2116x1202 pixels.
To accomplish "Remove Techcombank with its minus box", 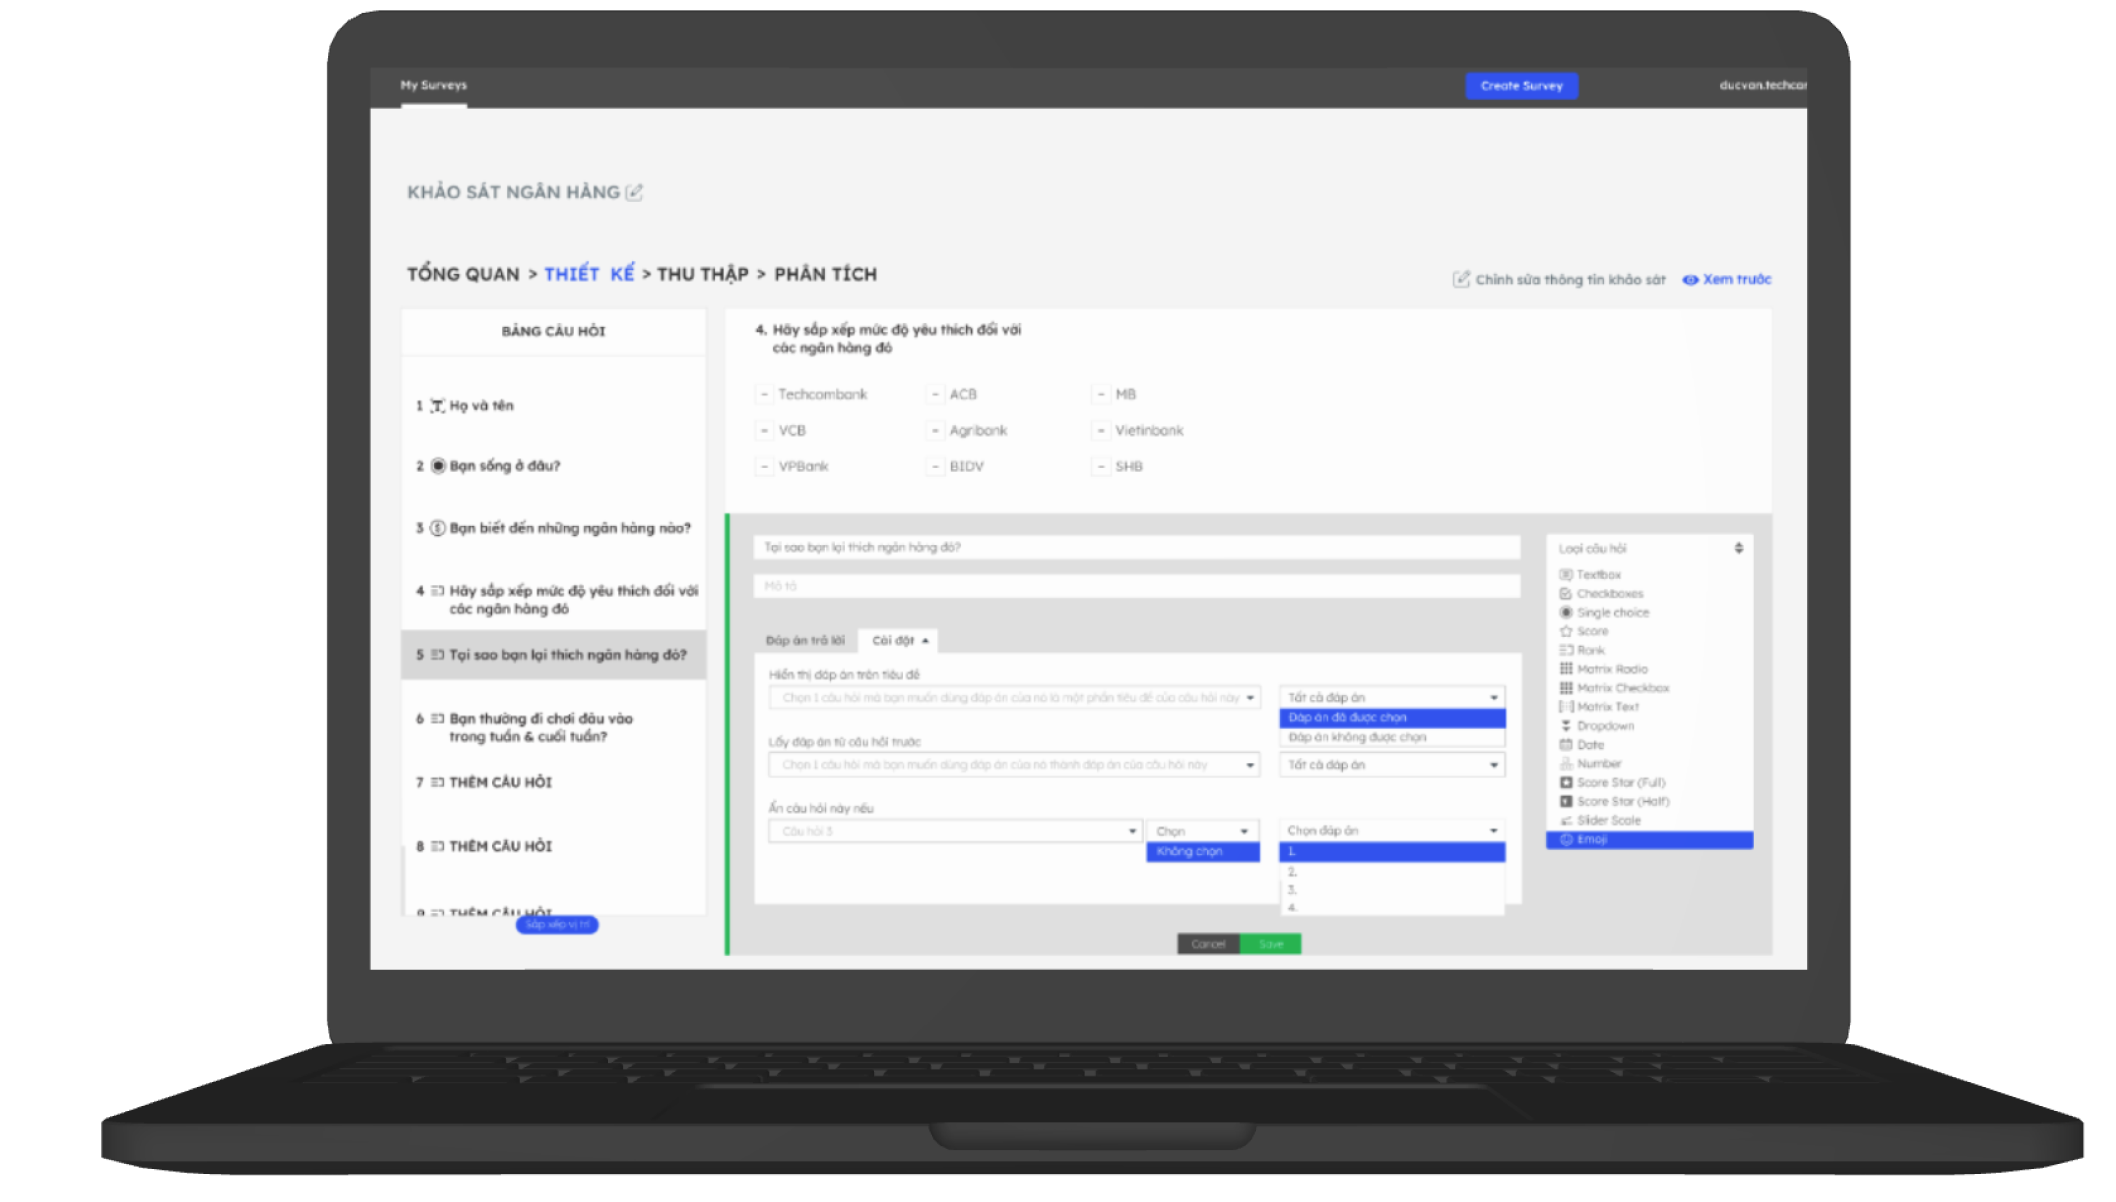I will coord(764,394).
